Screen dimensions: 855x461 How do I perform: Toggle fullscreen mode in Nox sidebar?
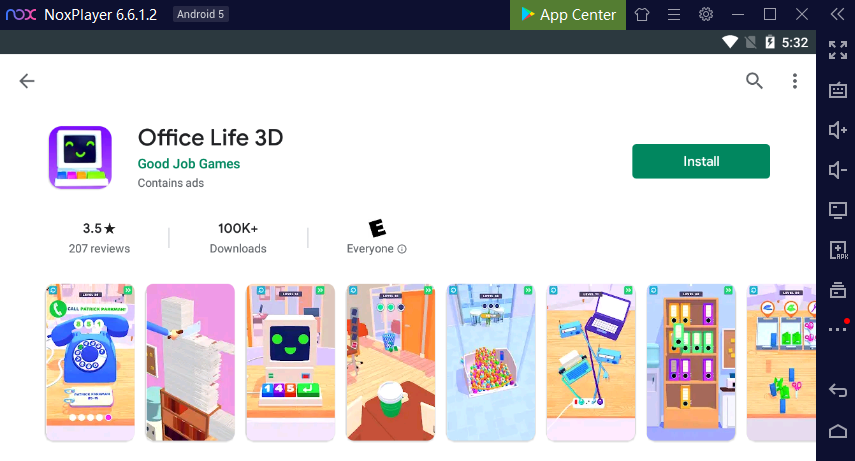point(838,50)
